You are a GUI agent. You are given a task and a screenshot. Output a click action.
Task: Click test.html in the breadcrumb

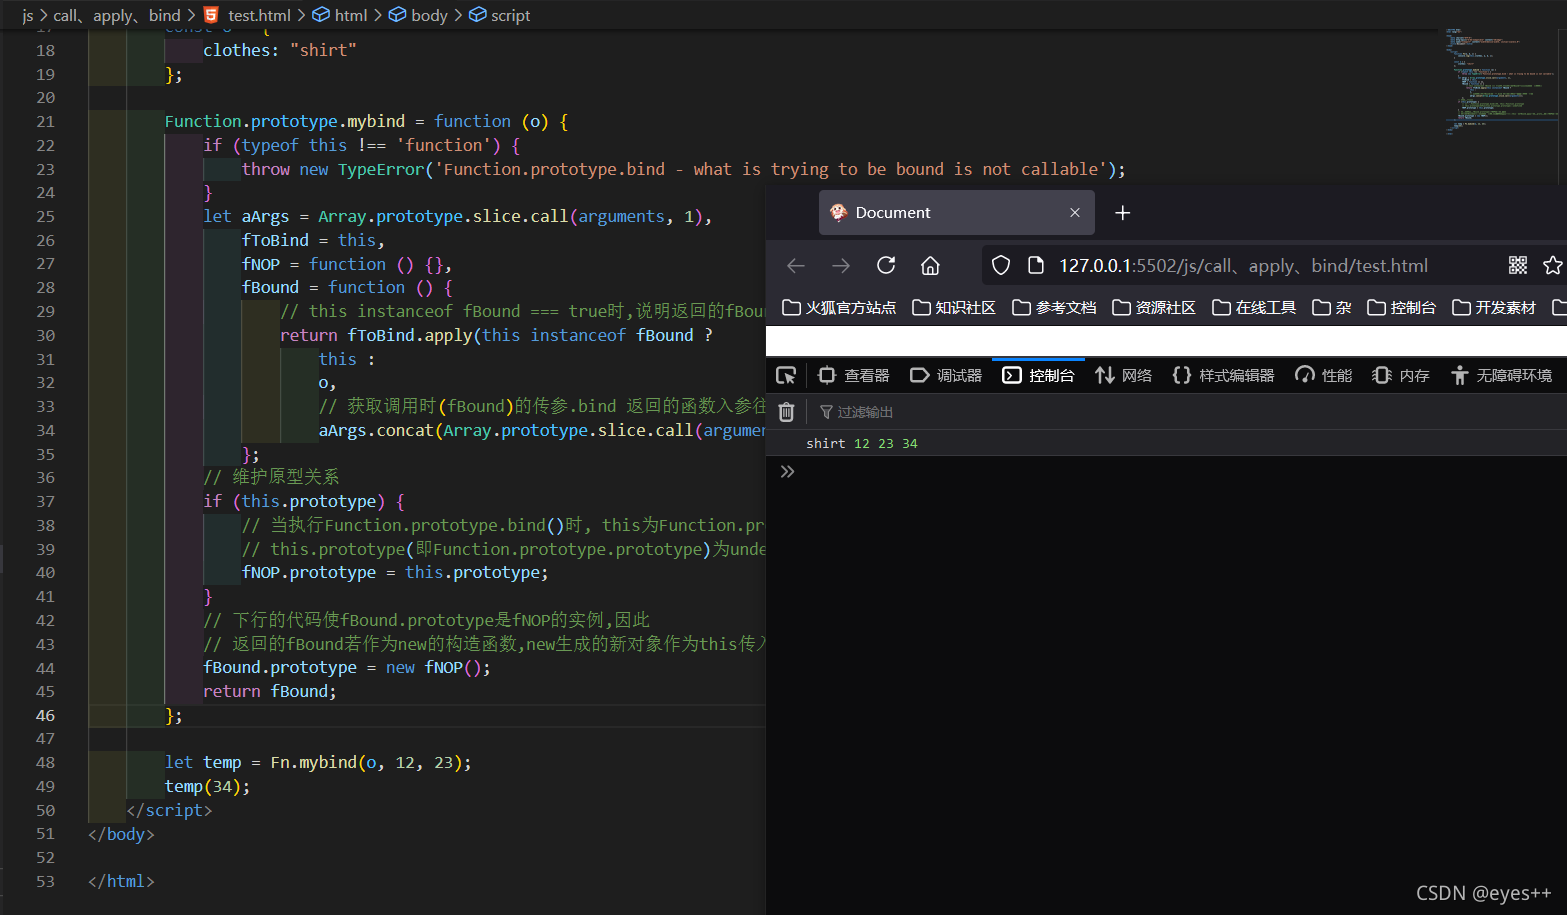pos(248,15)
